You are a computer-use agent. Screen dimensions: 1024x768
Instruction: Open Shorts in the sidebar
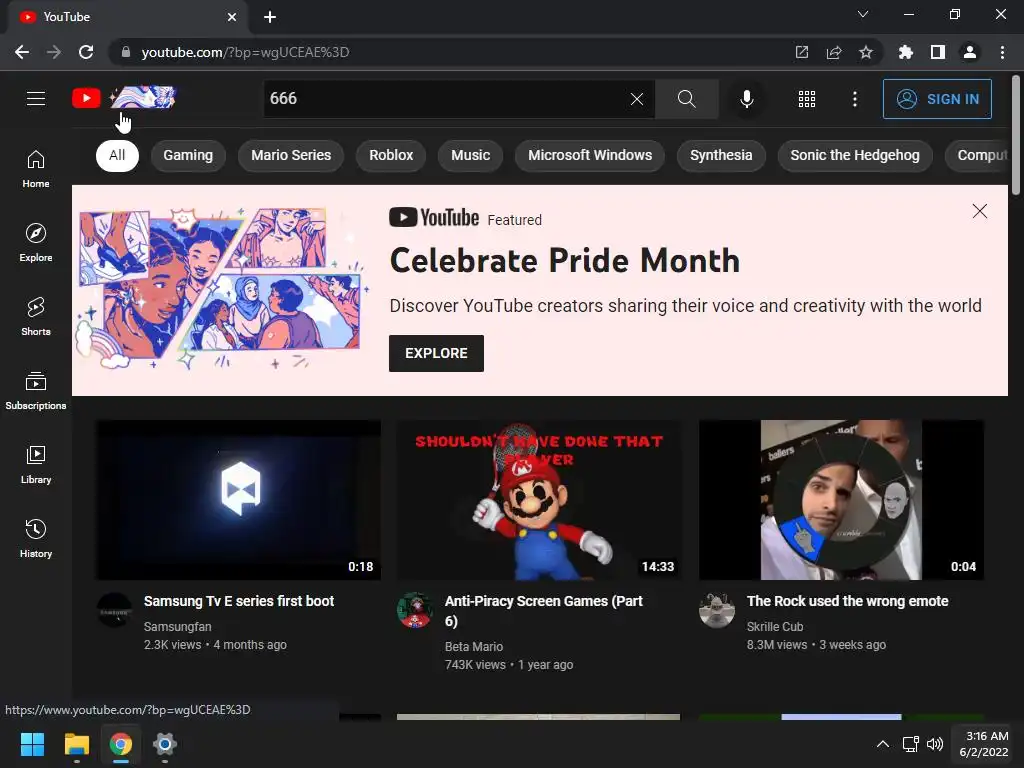click(x=36, y=317)
